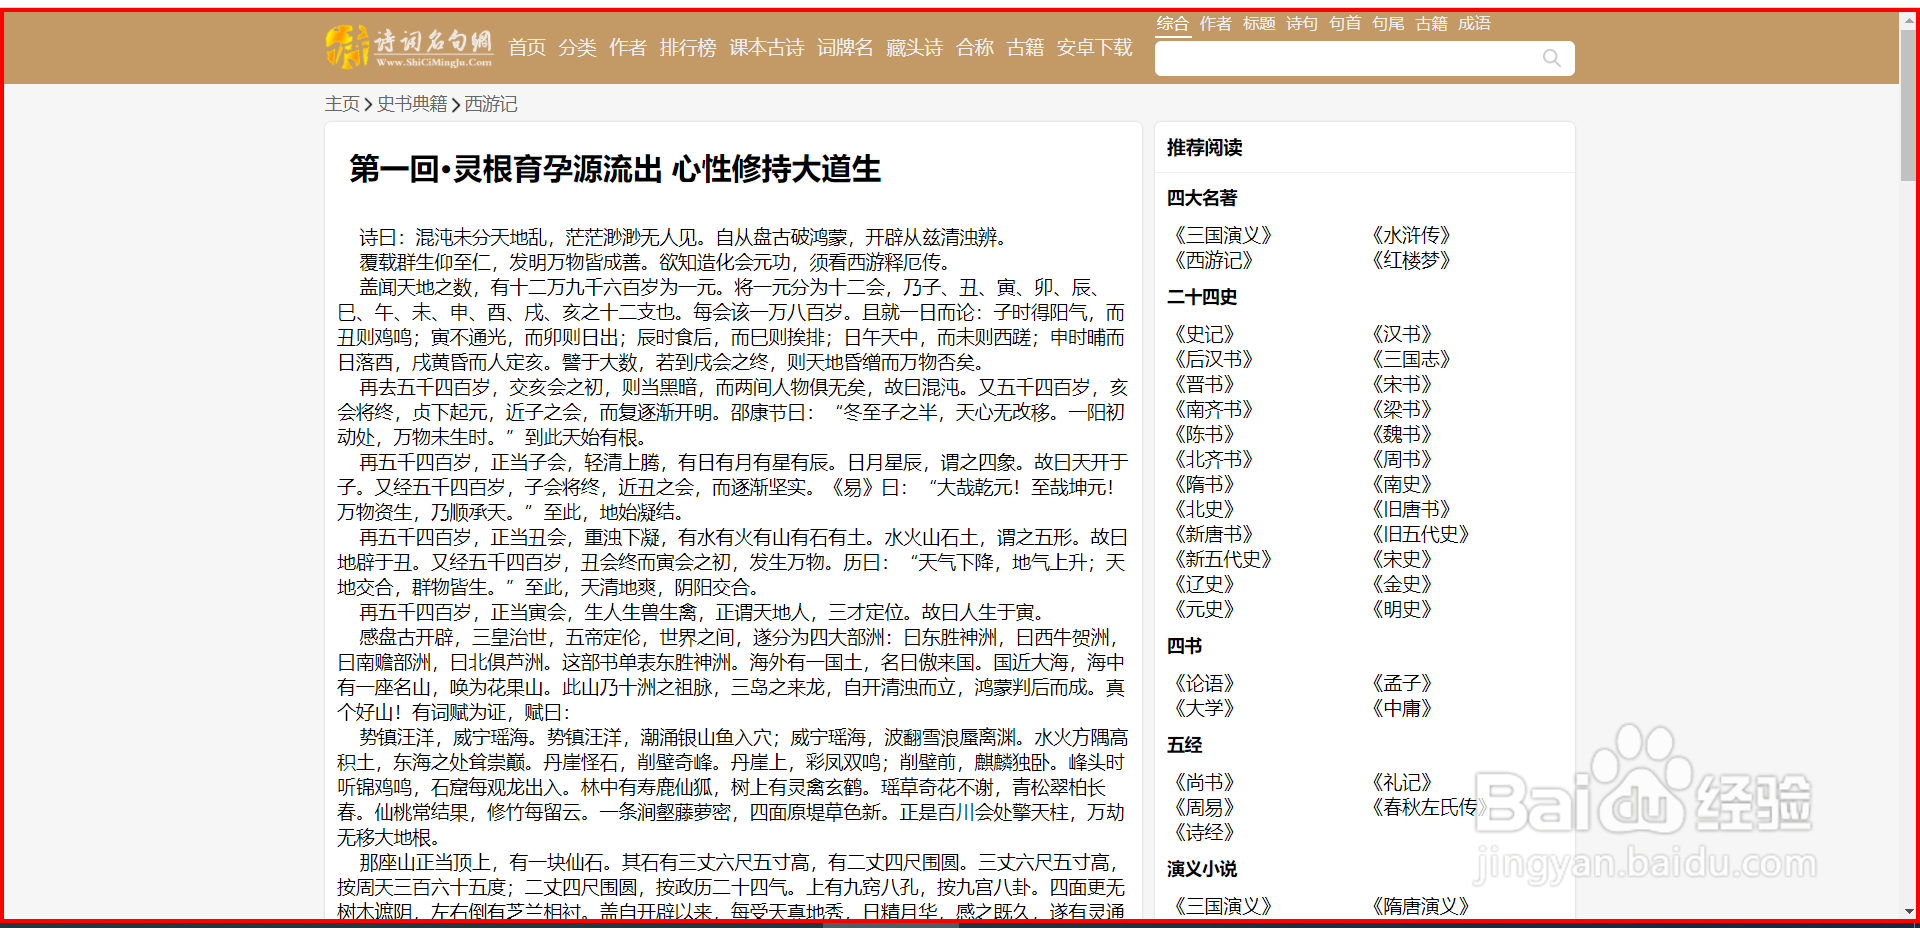Open 《大学》 link
Viewport: 1920px width, 928px height.
[x=1205, y=708]
